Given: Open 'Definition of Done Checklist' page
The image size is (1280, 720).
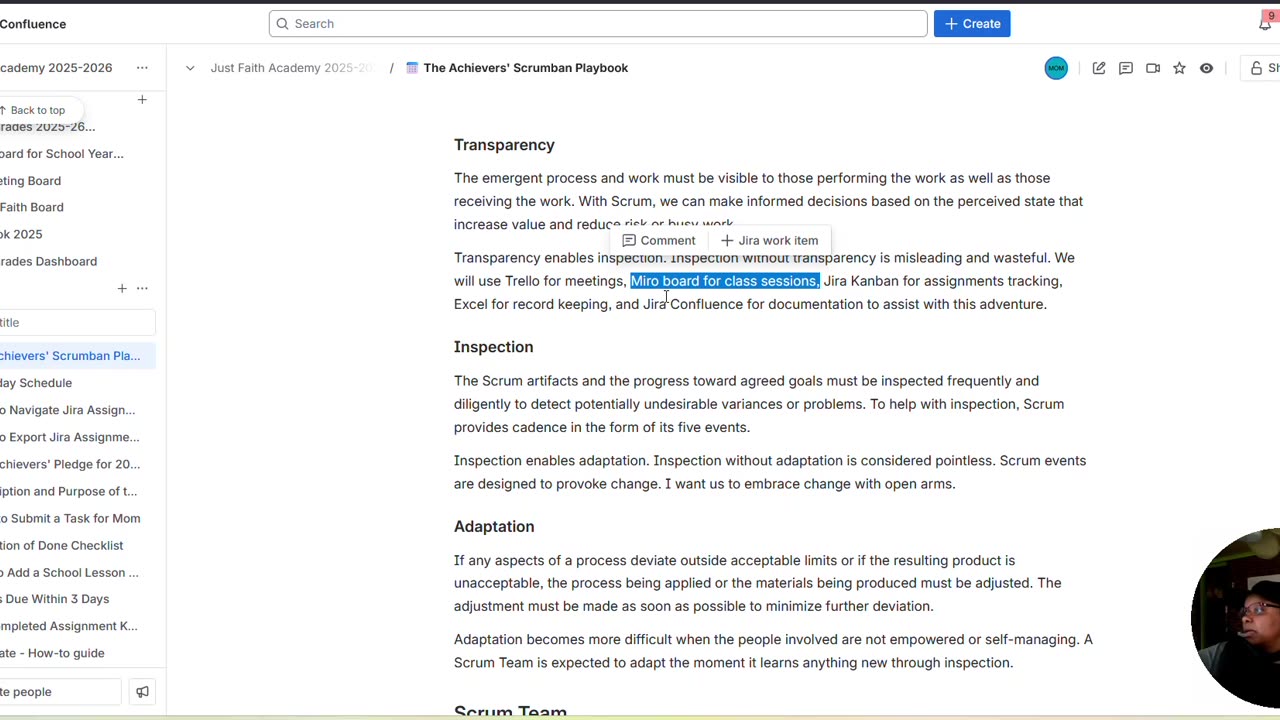Looking at the screenshot, I should click(x=62, y=545).
